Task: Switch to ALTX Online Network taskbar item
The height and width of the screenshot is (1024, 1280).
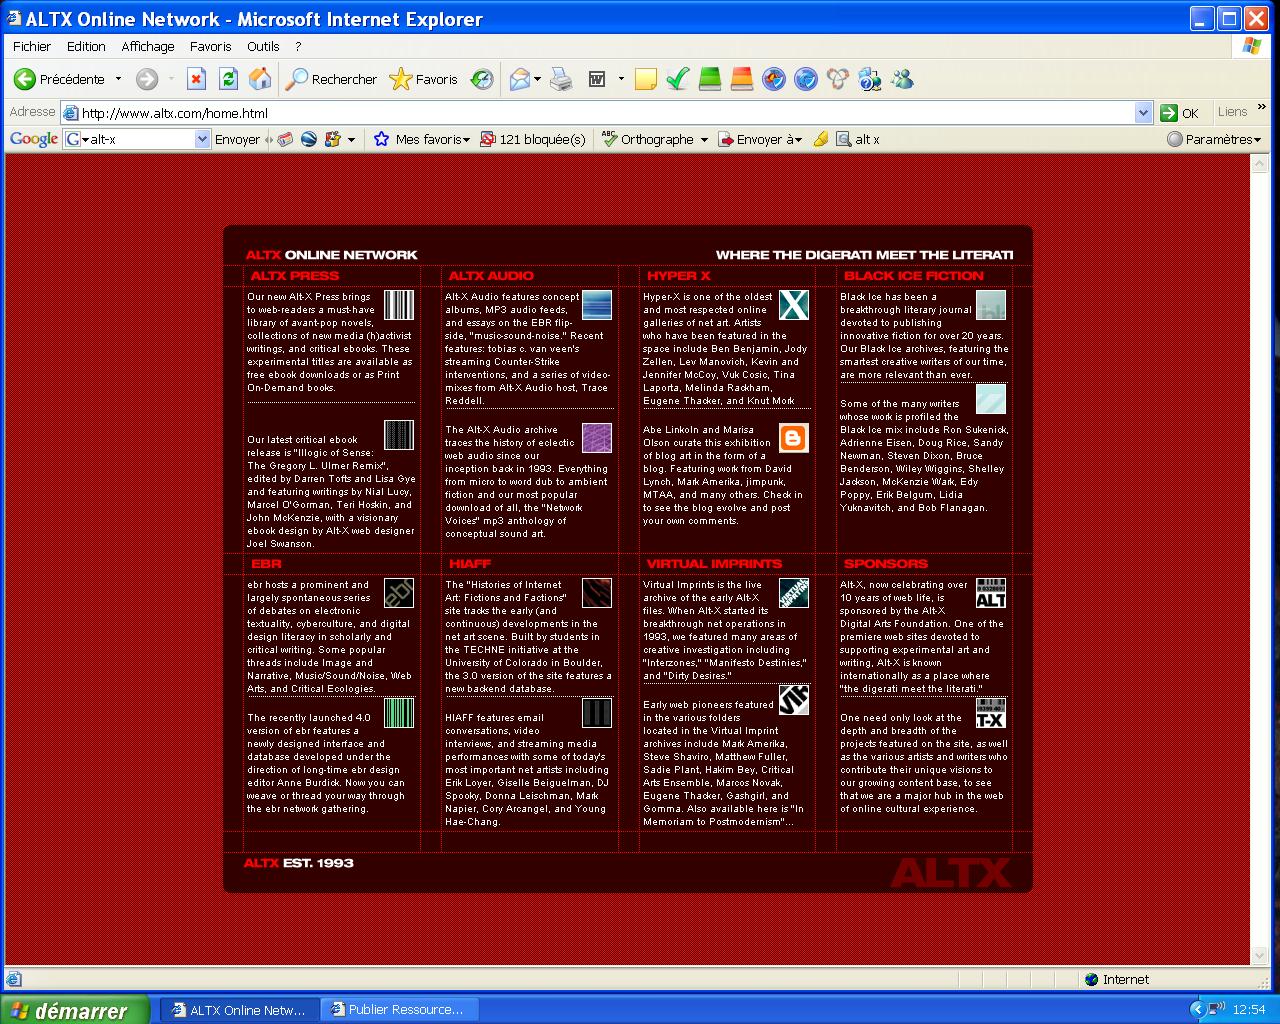Action: [x=238, y=1010]
